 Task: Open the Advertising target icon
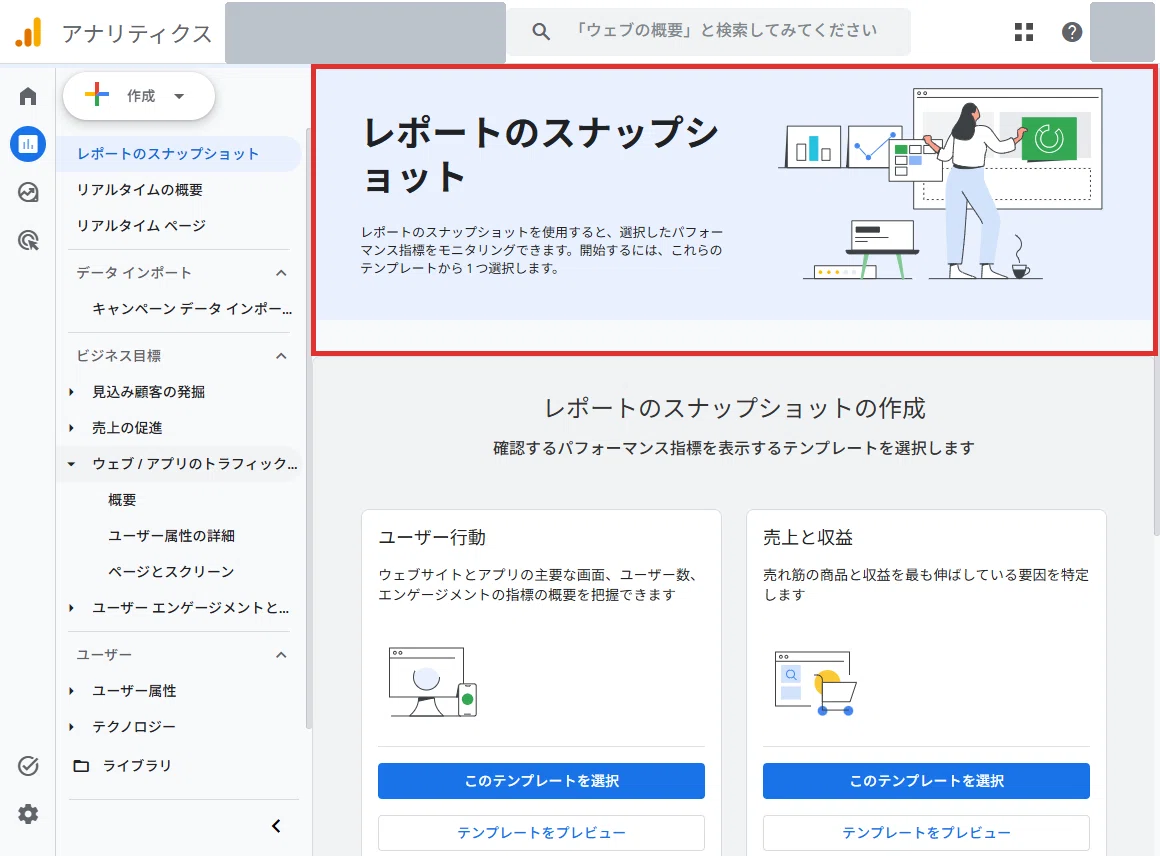[28, 240]
